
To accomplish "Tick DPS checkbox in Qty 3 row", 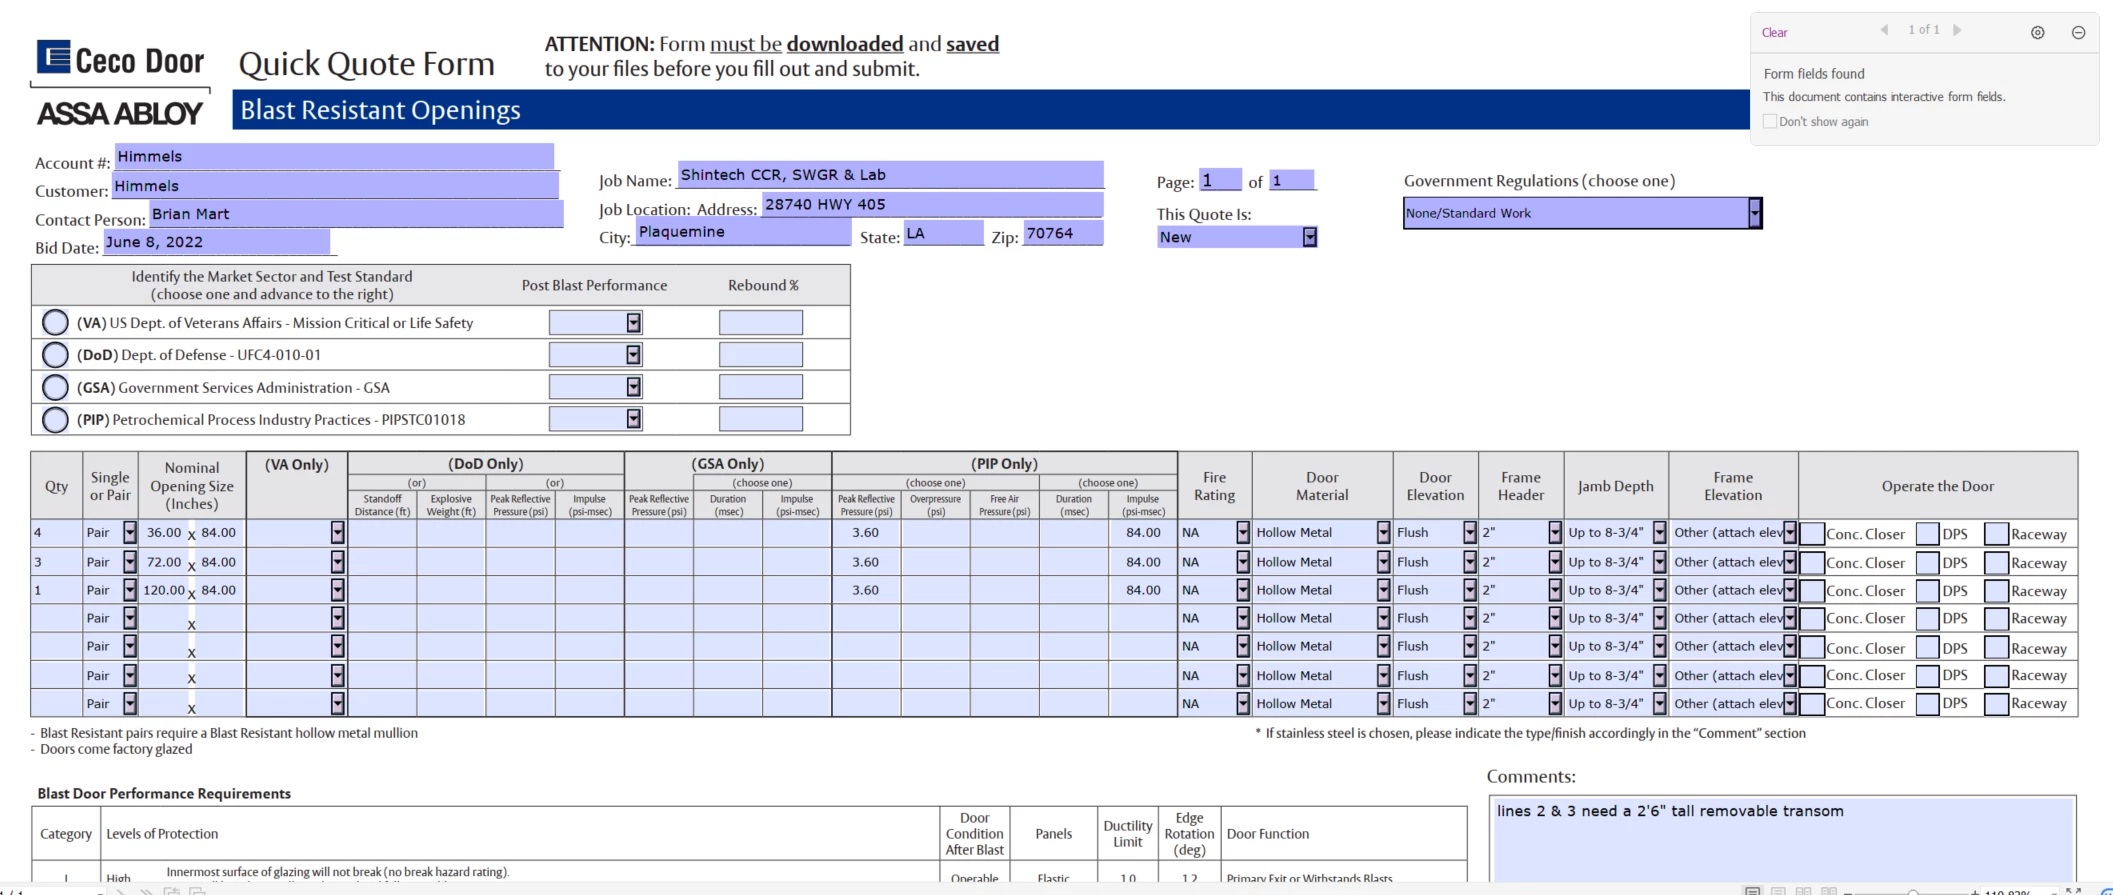I will point(1927,563).
